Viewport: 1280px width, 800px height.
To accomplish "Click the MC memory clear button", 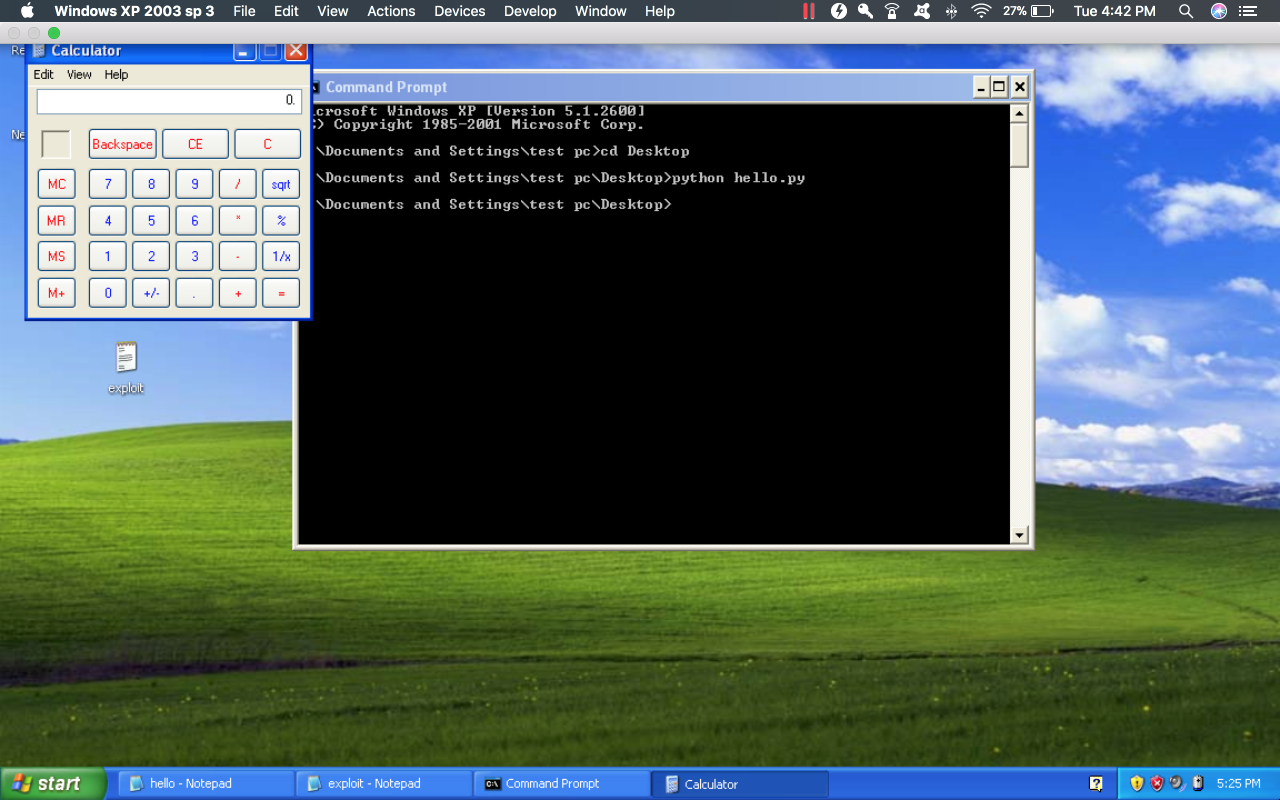I will (56, 184).
